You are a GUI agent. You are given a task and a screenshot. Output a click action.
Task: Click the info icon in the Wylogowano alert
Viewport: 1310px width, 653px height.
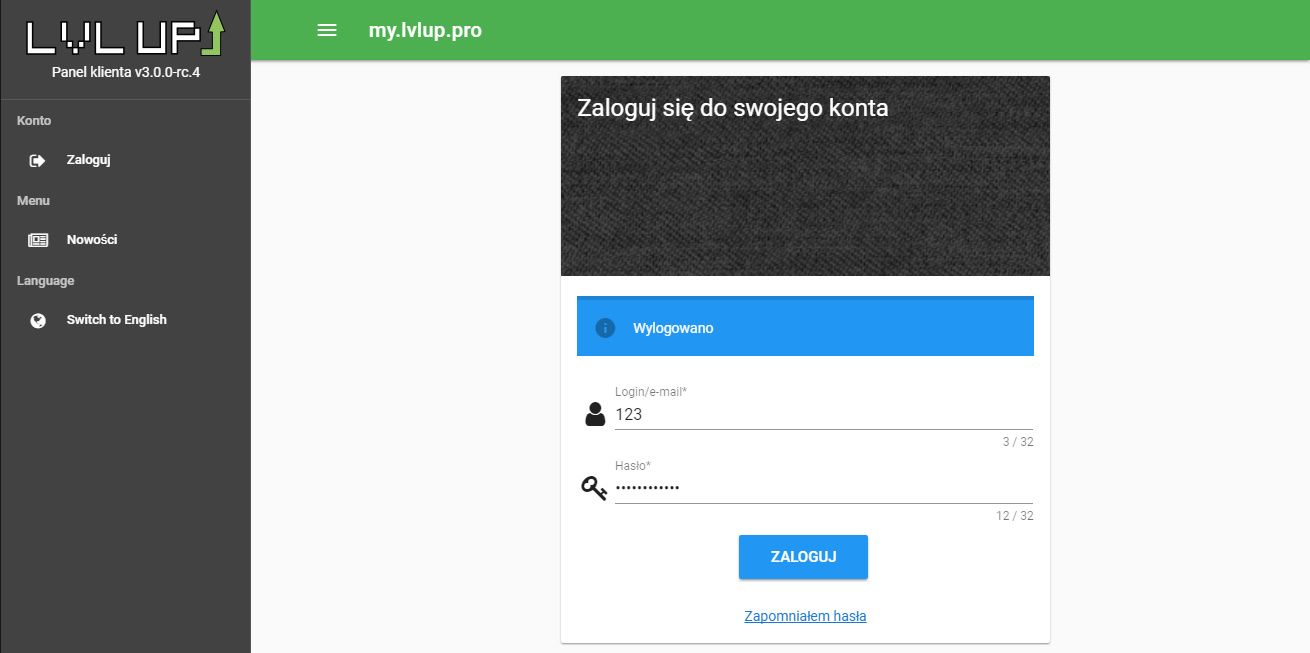pos(605,328)
